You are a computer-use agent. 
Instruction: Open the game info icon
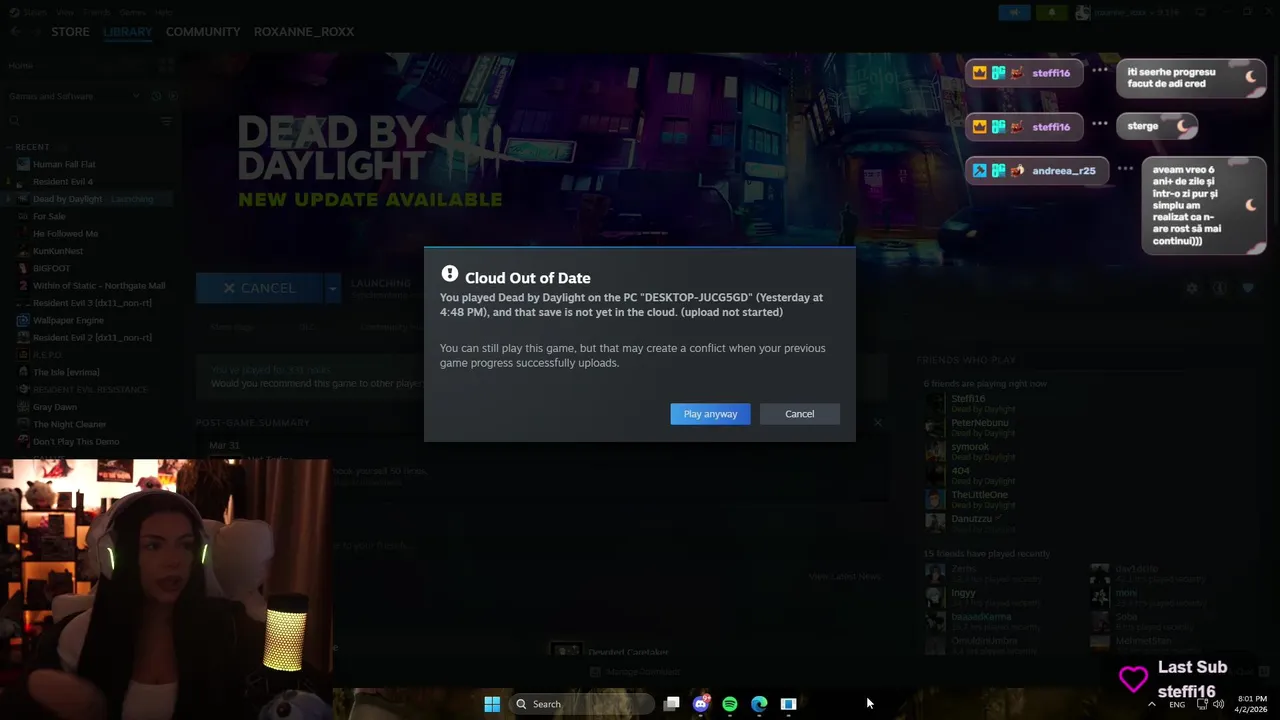coord(1219,288)
